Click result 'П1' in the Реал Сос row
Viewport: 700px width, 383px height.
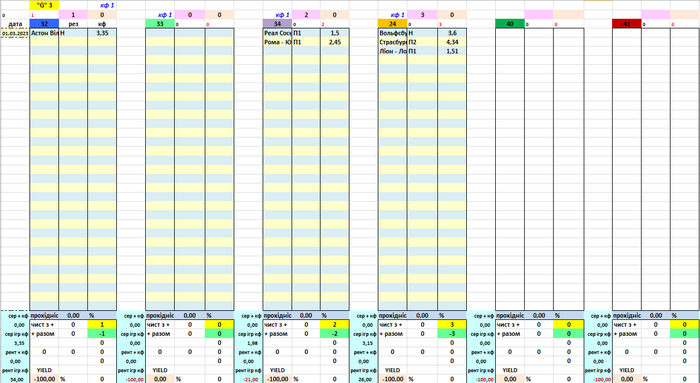pyautogui.click(x=306, y=33)
